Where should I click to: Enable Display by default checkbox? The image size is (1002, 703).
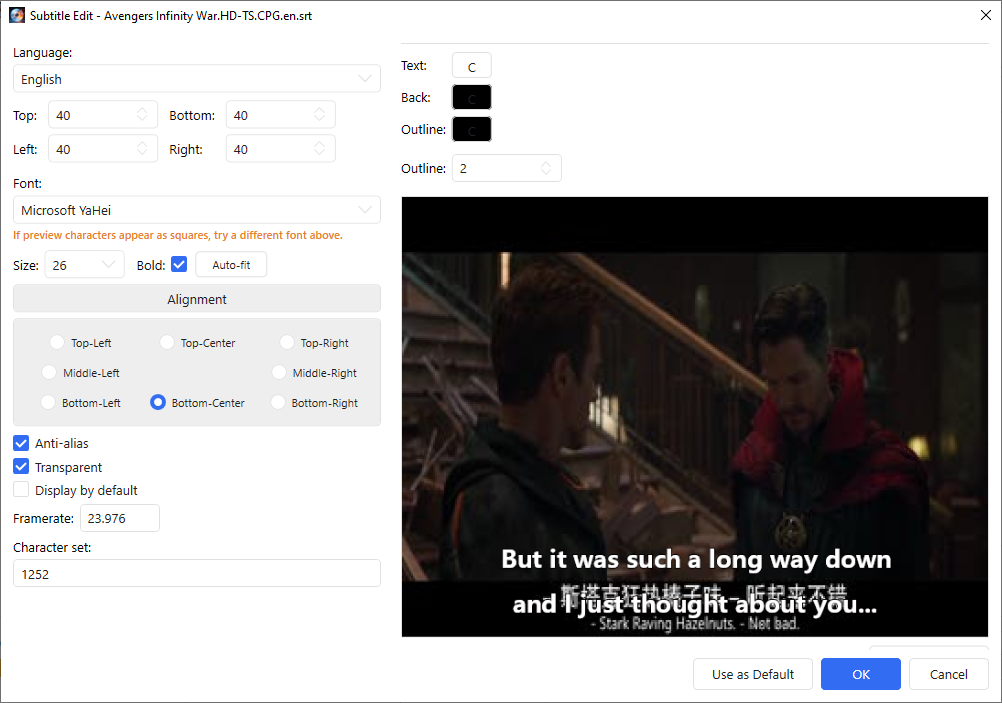21,490
